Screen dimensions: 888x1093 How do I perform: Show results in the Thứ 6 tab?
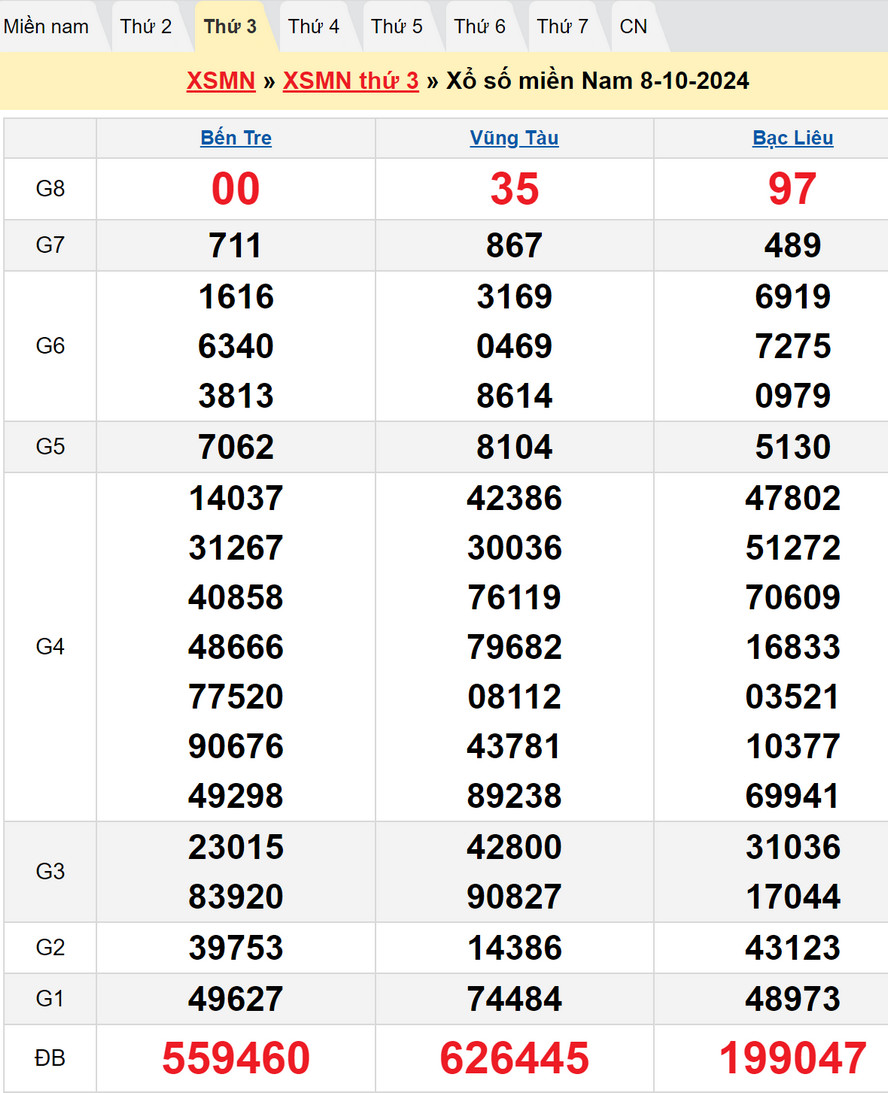pos(480,27)
